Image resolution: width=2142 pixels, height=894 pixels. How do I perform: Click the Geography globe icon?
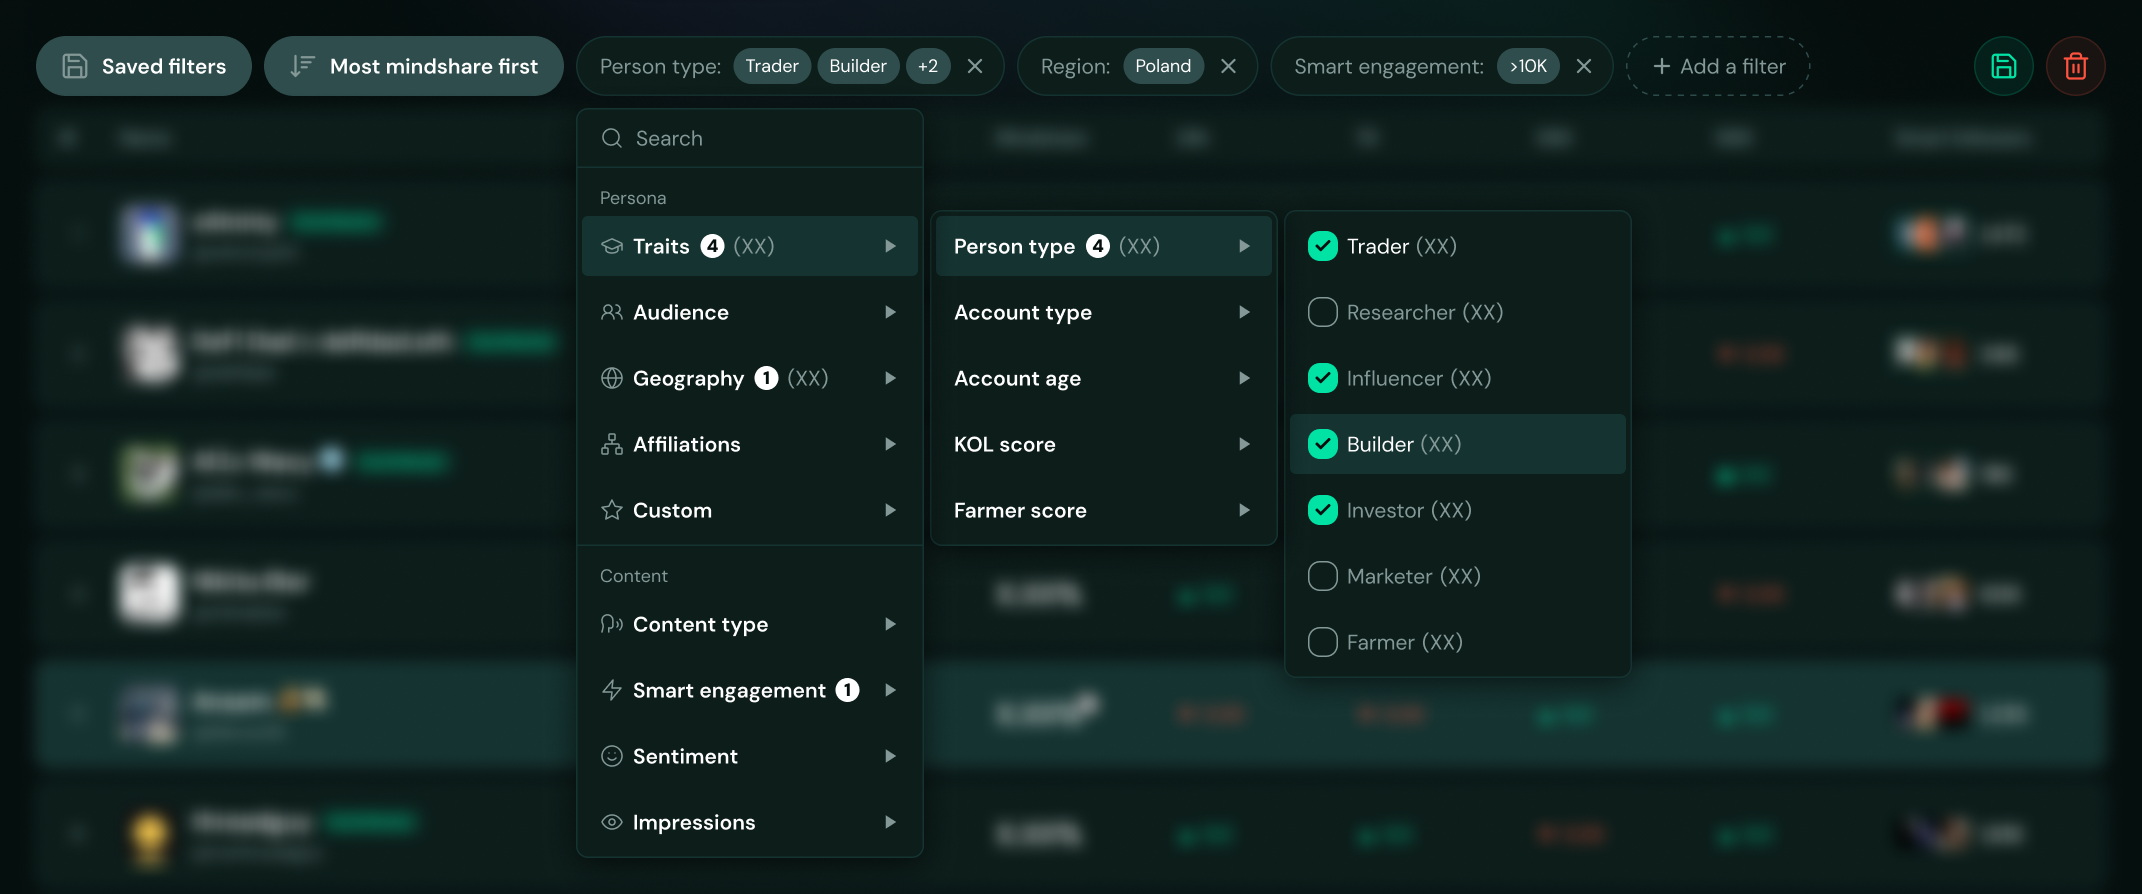[x=612, y=378]
